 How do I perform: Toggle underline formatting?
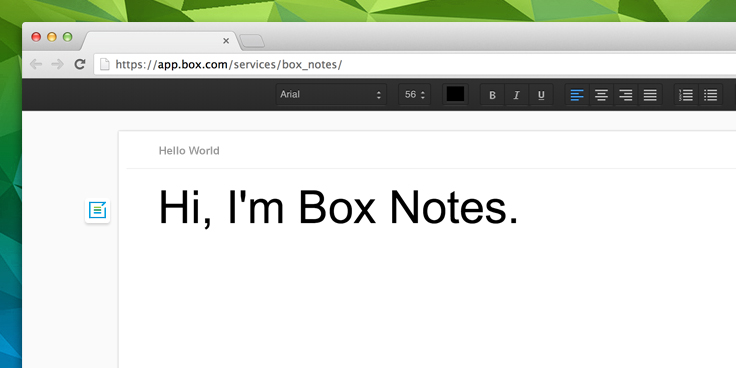541,95
